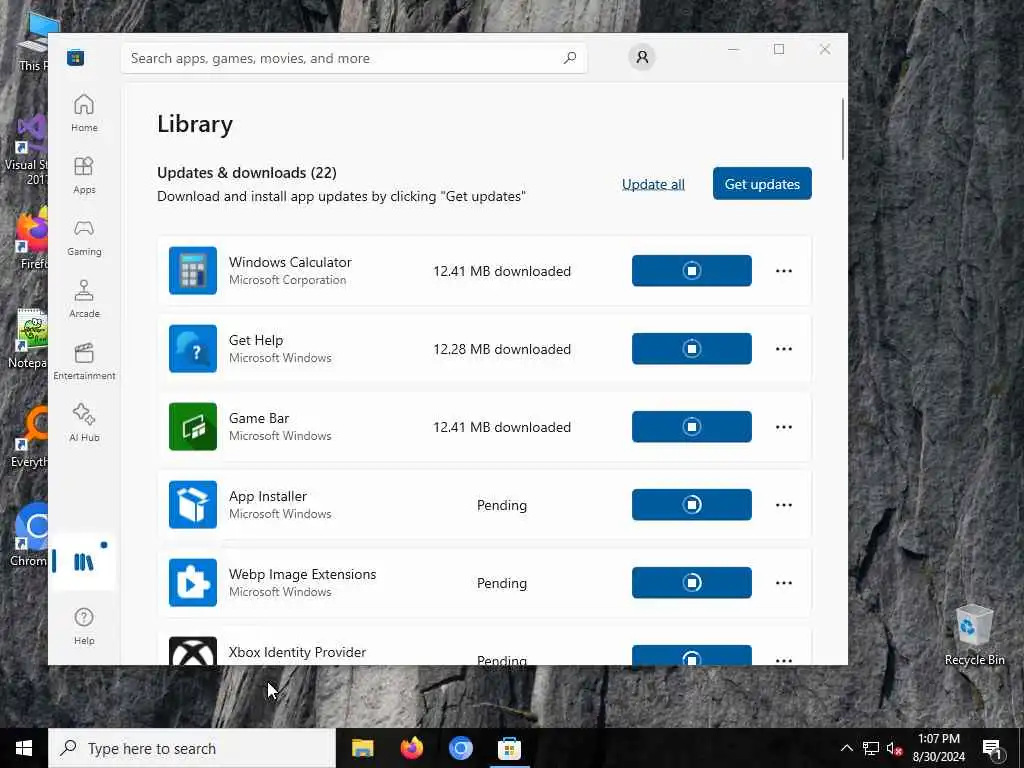Open Home in the Store sidebar
The width and height of the screenshot is (1024, 768).
tap(84, 114)
